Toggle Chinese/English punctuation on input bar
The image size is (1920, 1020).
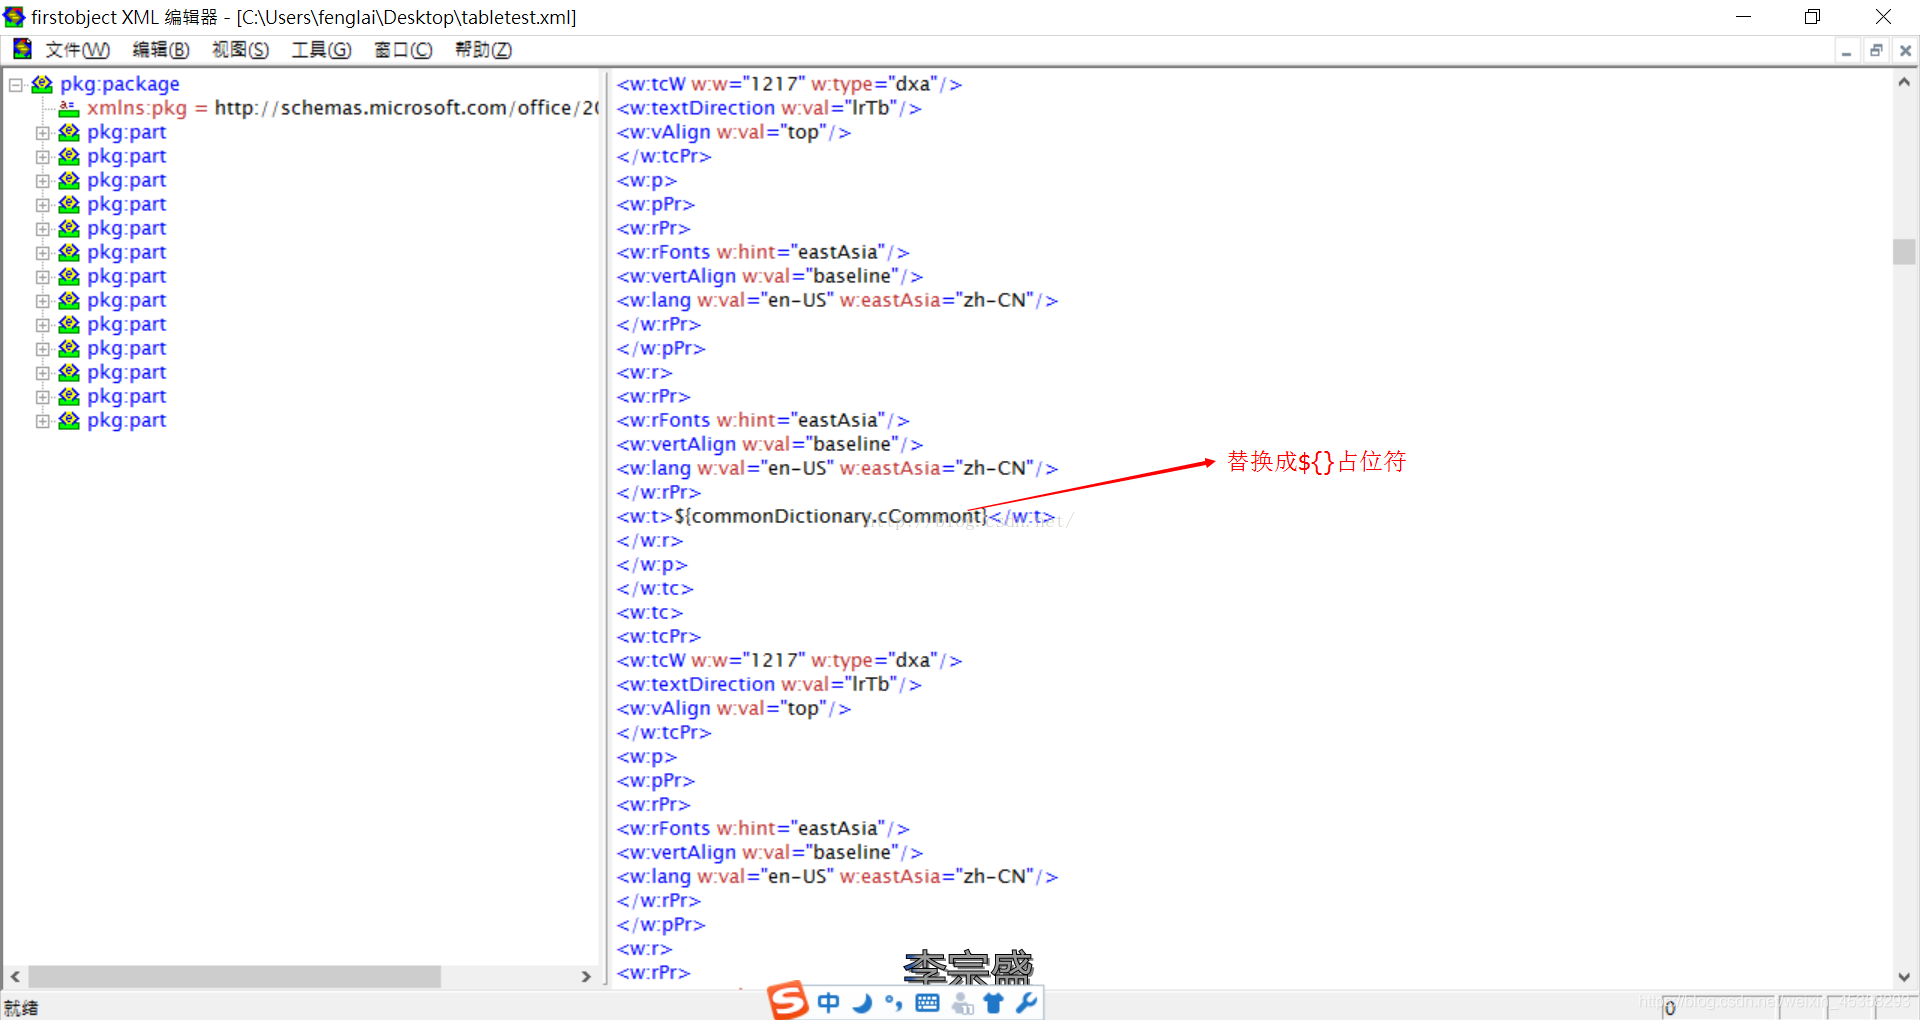893,1003
